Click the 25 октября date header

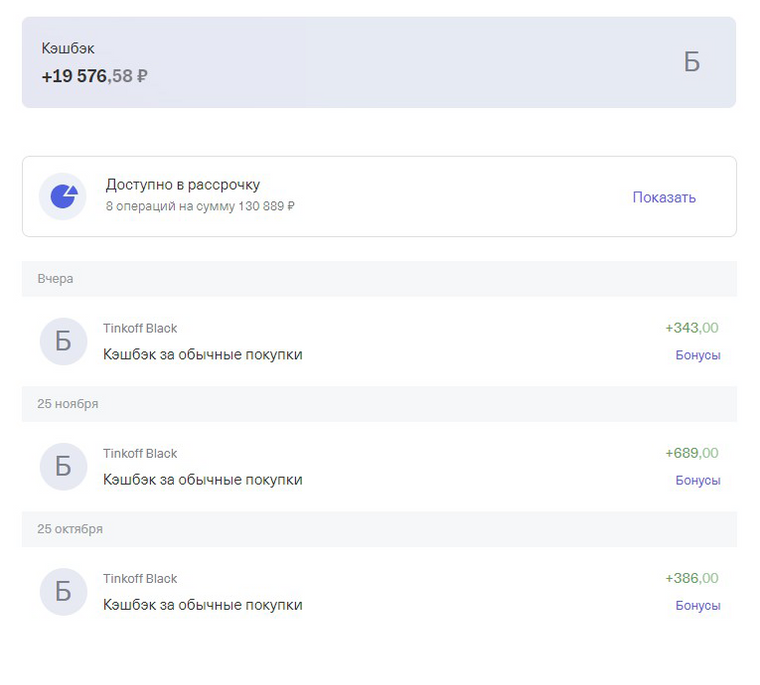70,529
